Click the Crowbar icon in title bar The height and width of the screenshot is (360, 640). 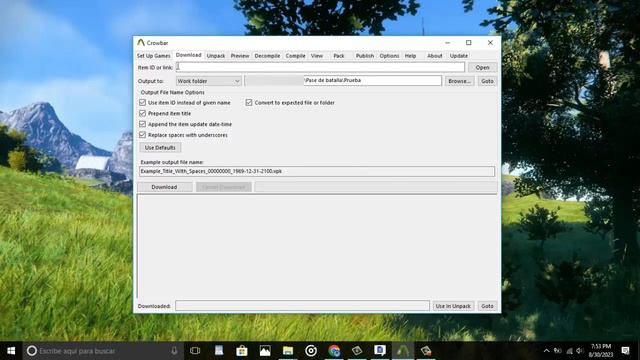click(x=141, y=42)
